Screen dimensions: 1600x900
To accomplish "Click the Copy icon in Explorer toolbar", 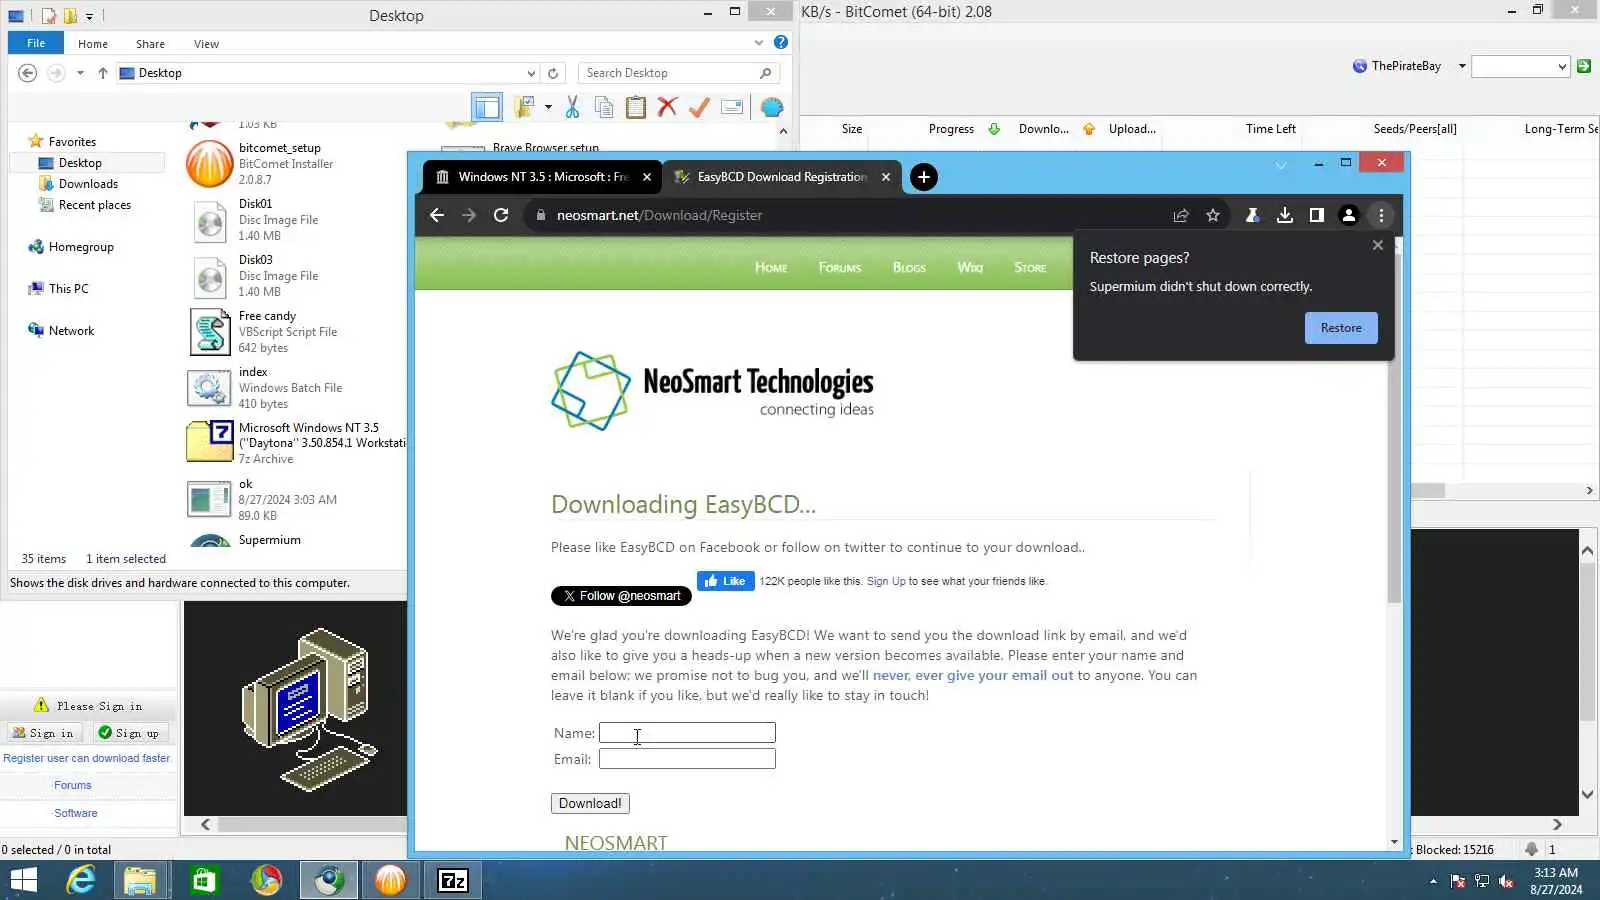I will click(604, 107).
